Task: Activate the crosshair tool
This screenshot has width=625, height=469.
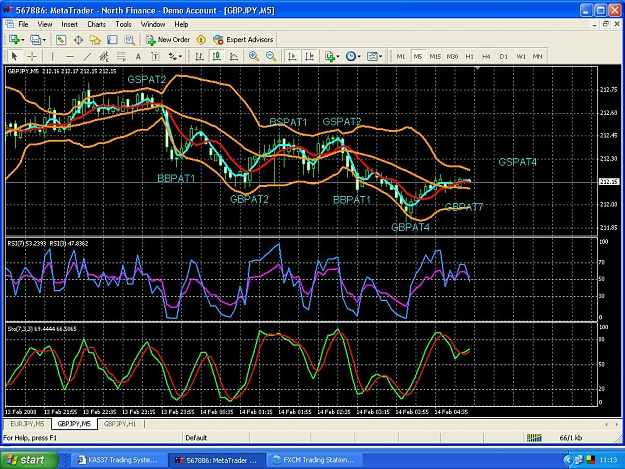Action: pos(32,56)
